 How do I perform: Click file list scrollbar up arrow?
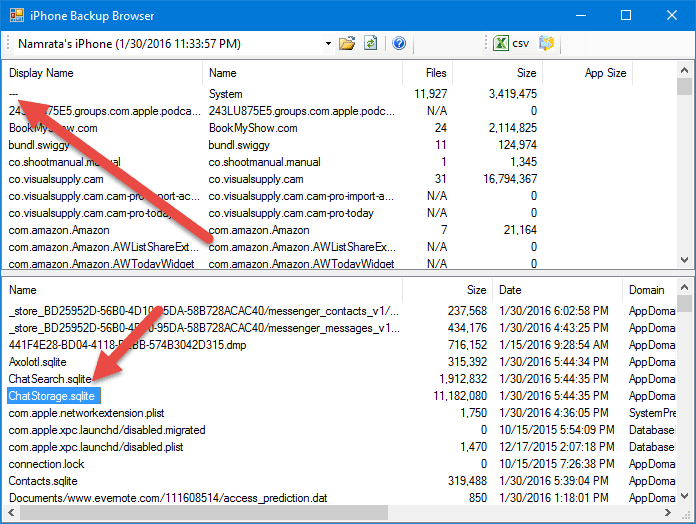(684, 287)
